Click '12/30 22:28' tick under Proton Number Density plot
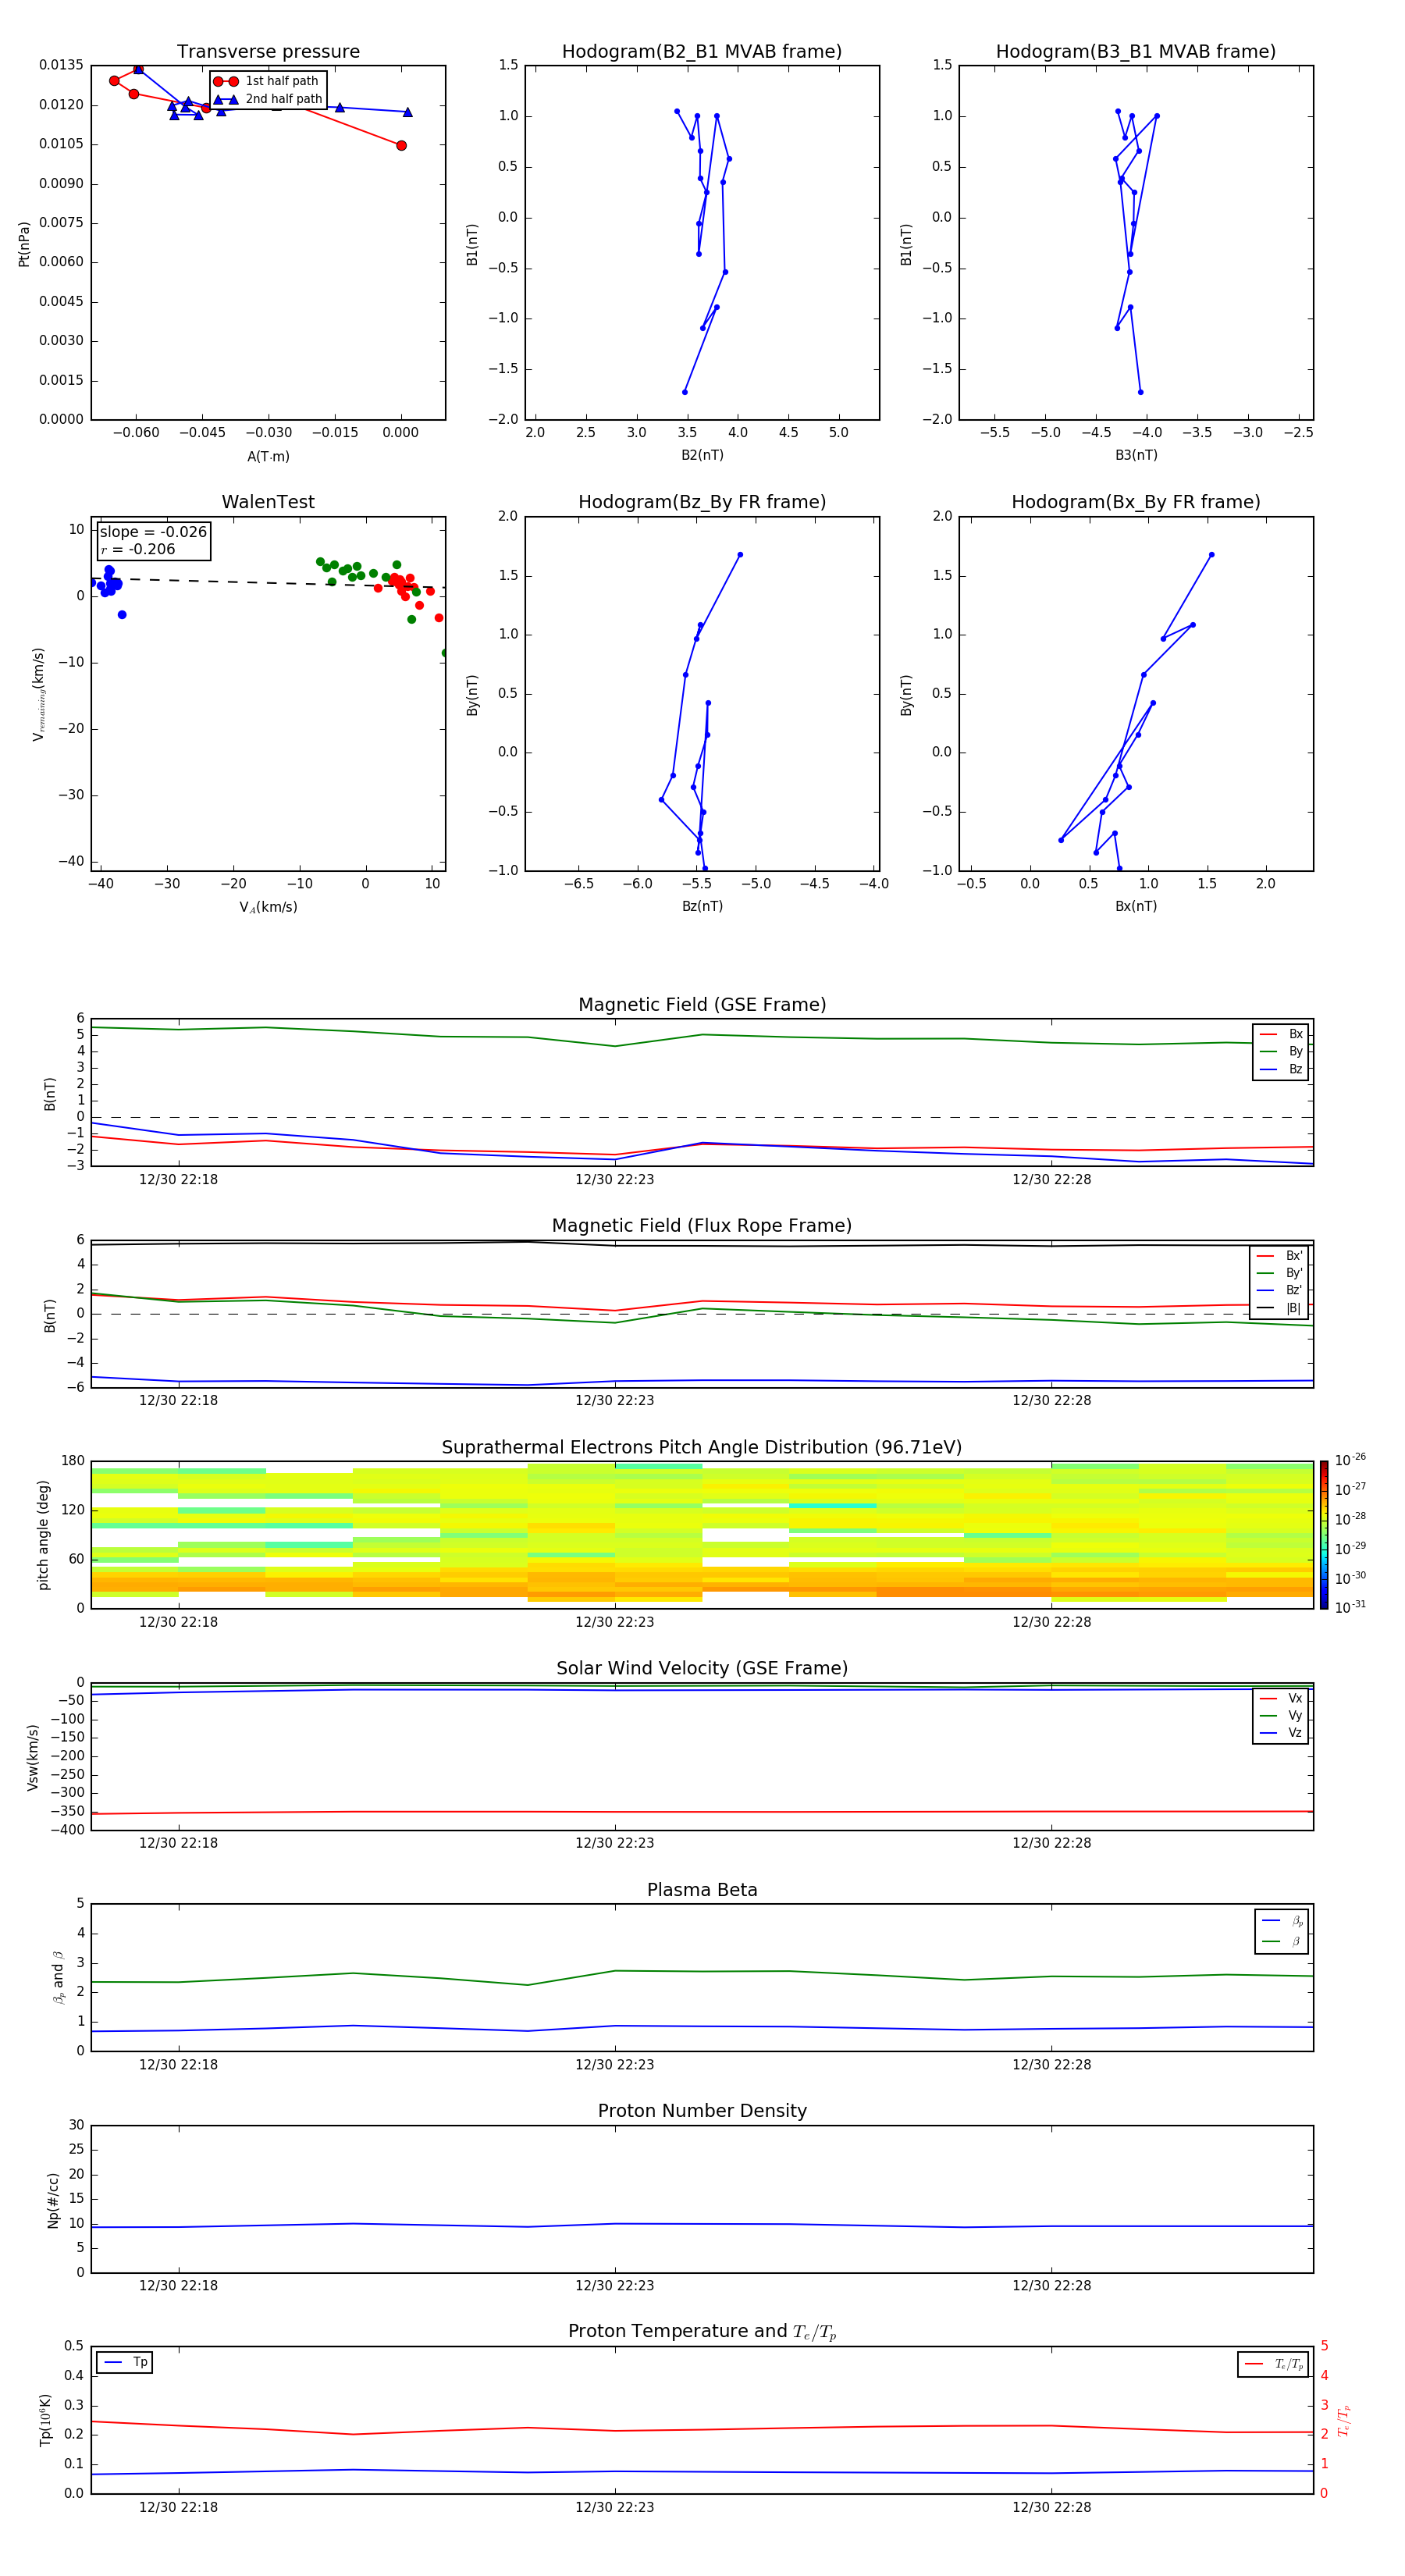The width and height of the screenshot is (1405, 2576). 1051,2285
